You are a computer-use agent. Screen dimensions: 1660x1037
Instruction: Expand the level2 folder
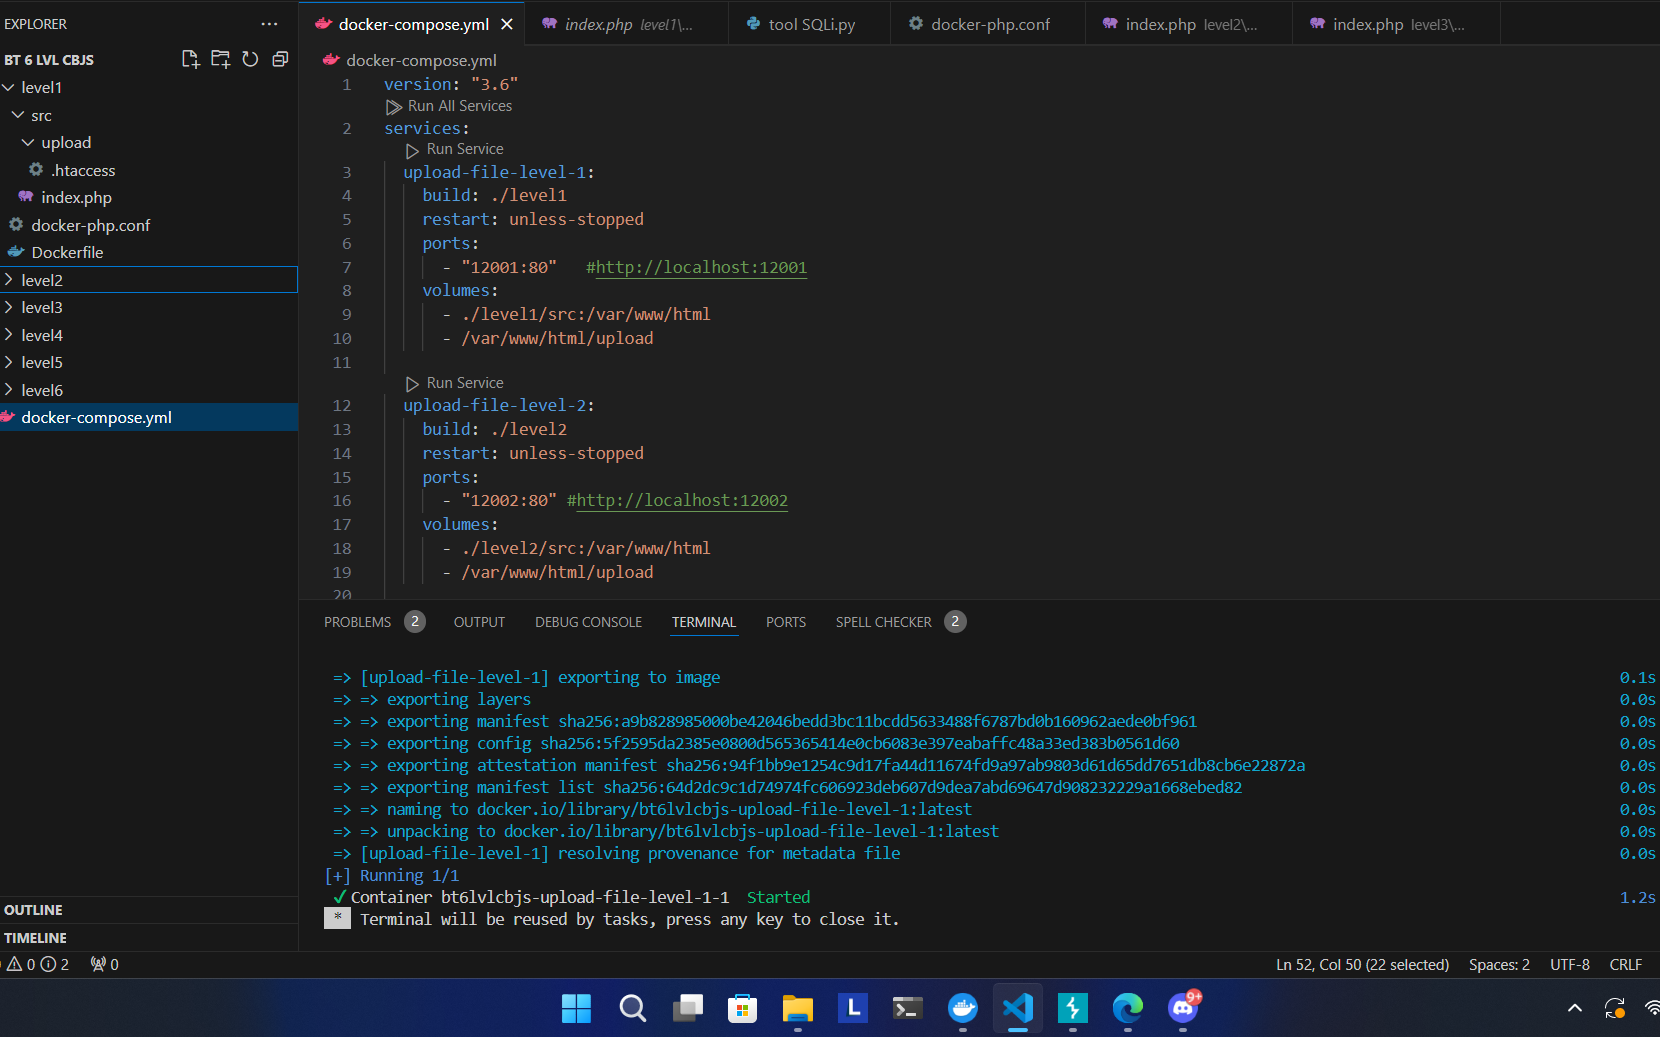pos(42,280)
